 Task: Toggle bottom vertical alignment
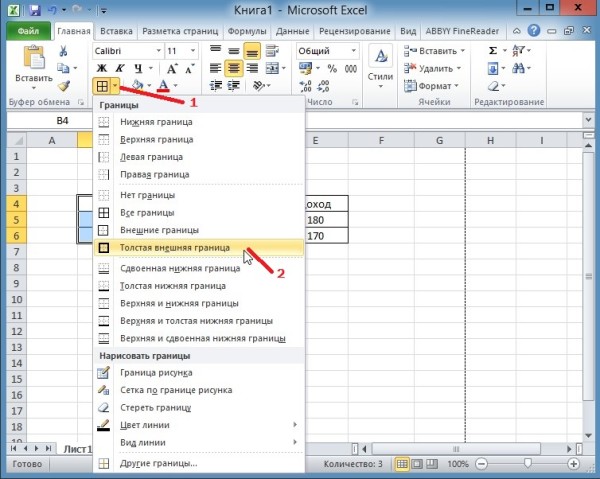click(252, 51)
